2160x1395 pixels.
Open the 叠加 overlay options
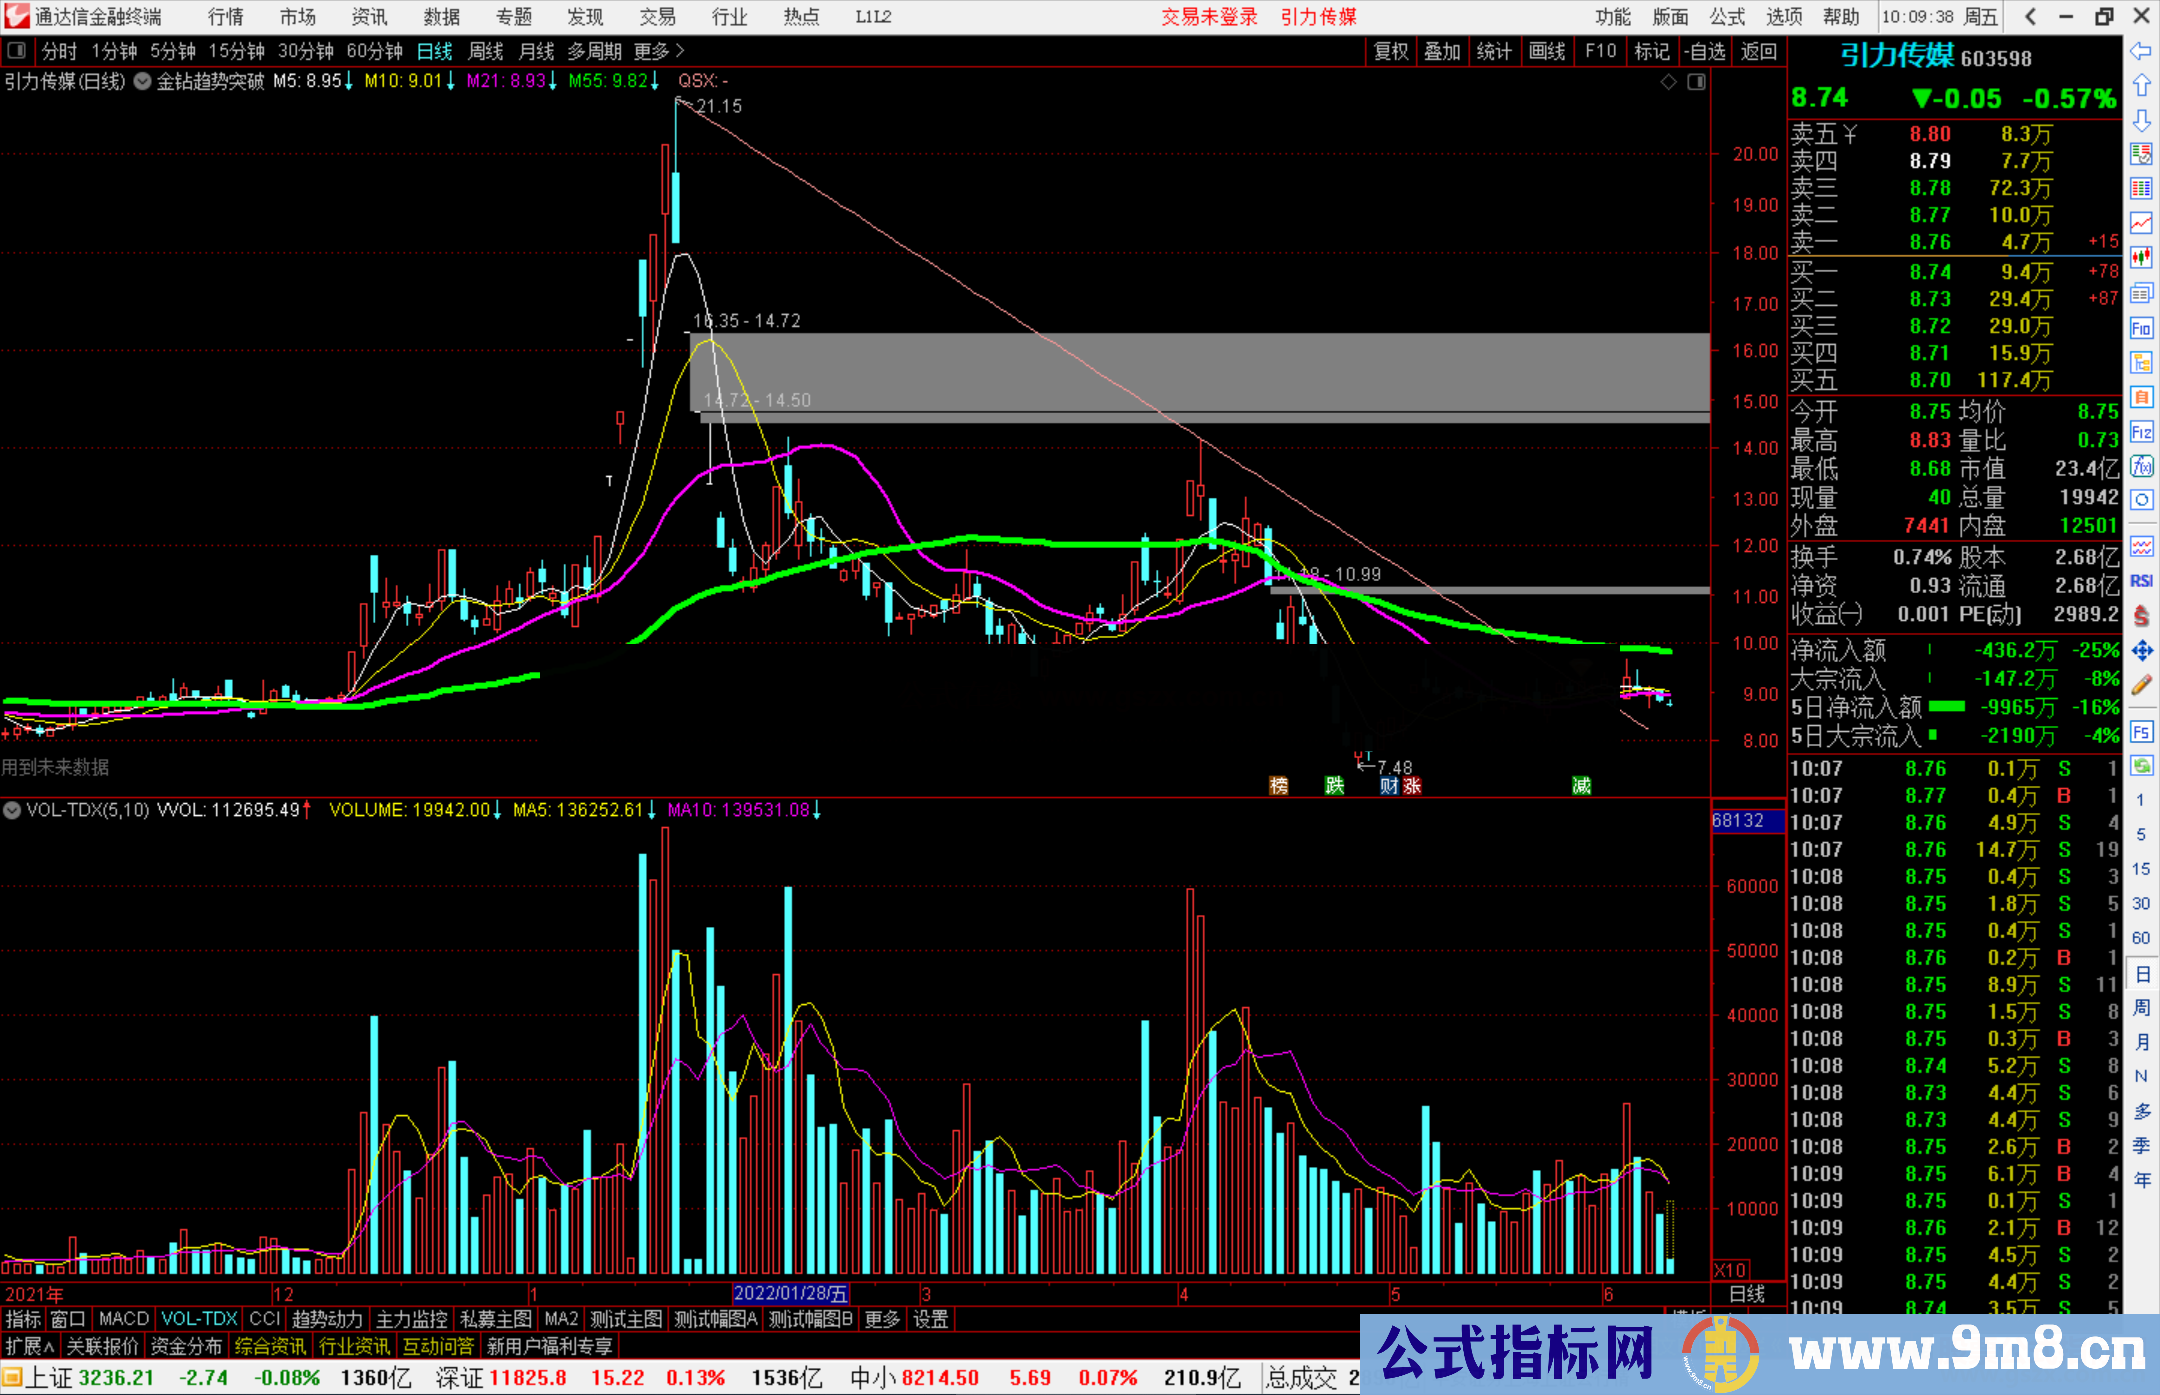point(1443,51)
